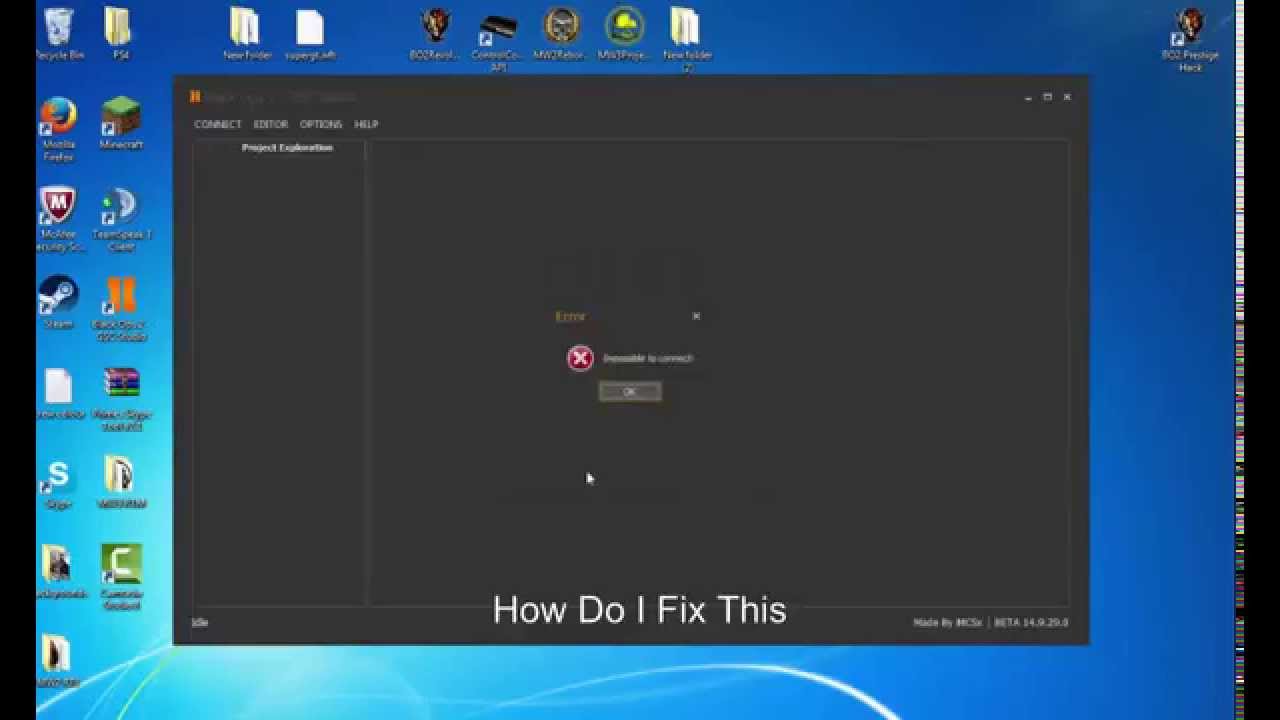This screenshot has height=720, width=1280.
Task: Click the Idle status text
Action: [200, 622]
